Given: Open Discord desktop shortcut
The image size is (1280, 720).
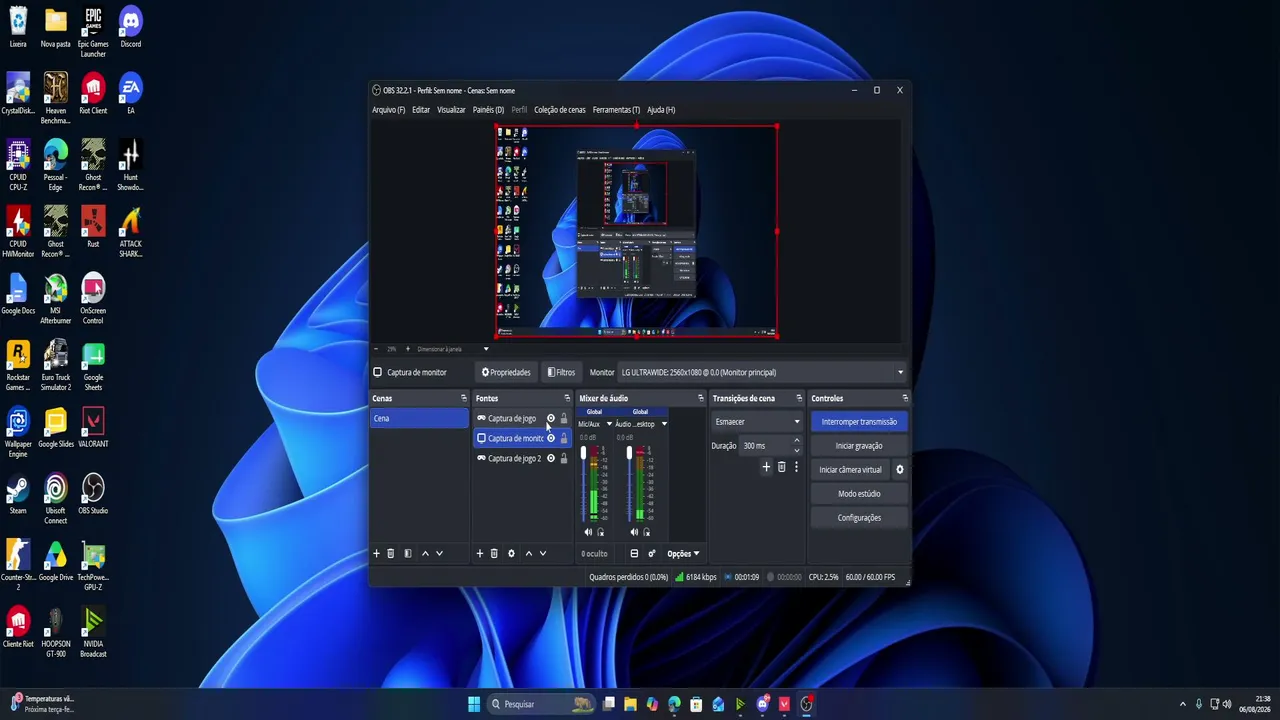Looking at the screenshot, I should click(130, 27).
